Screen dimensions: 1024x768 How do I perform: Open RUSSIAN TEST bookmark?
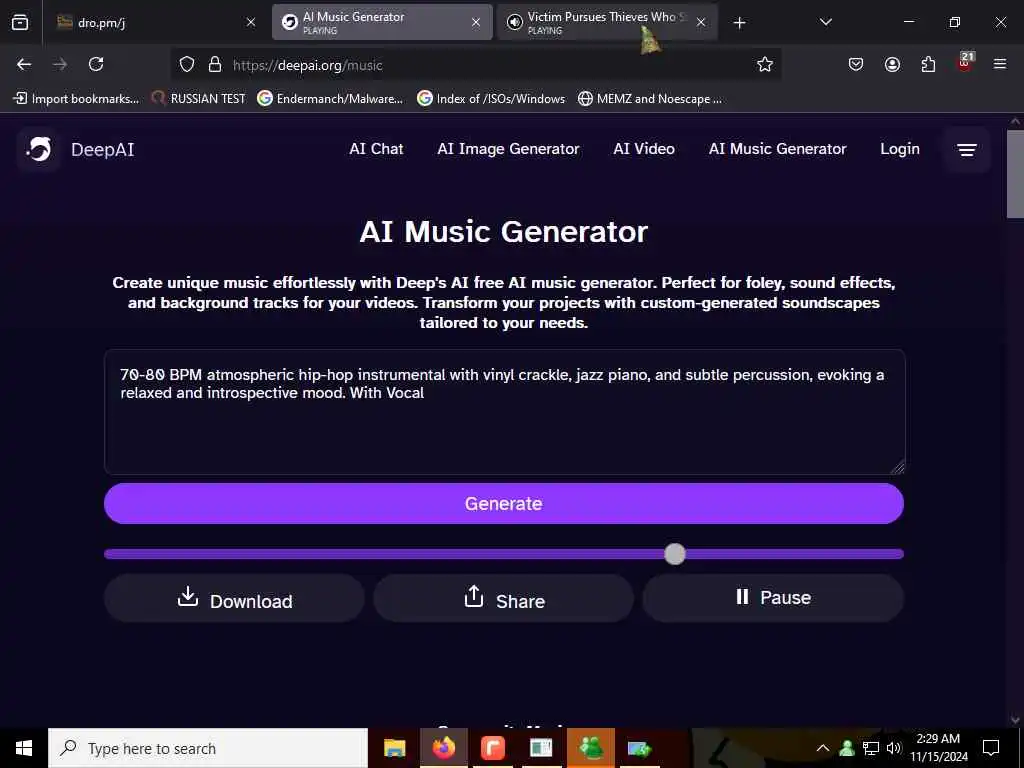coord(199,99)
